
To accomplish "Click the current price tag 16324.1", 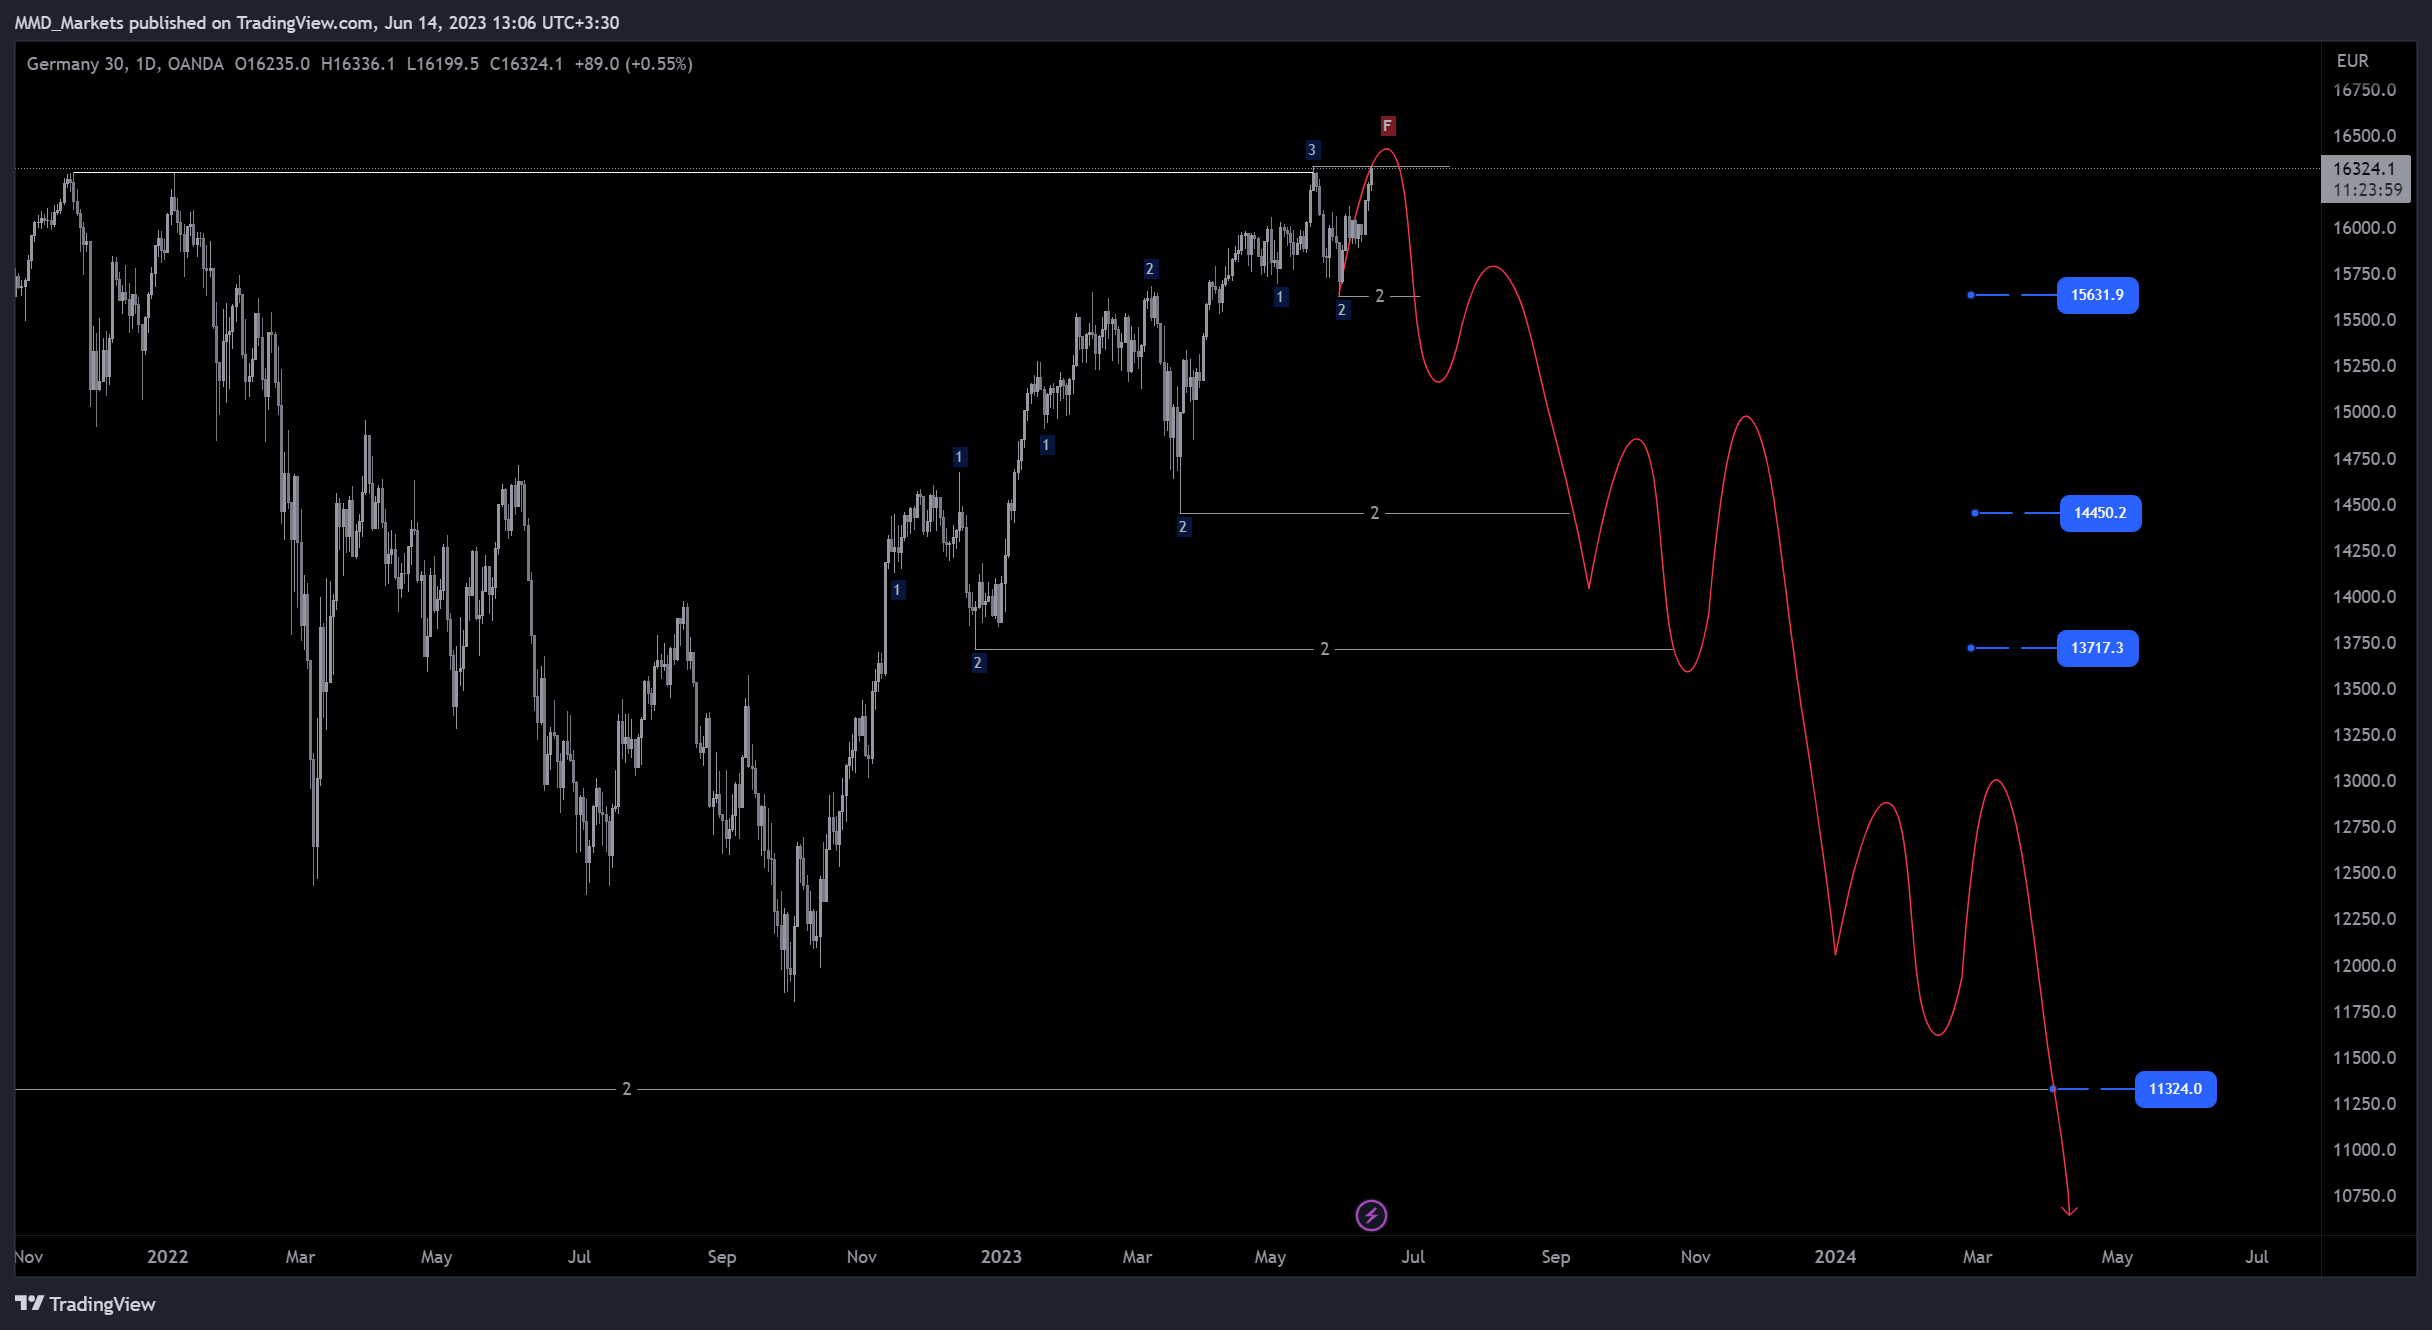I will 2365,179.
